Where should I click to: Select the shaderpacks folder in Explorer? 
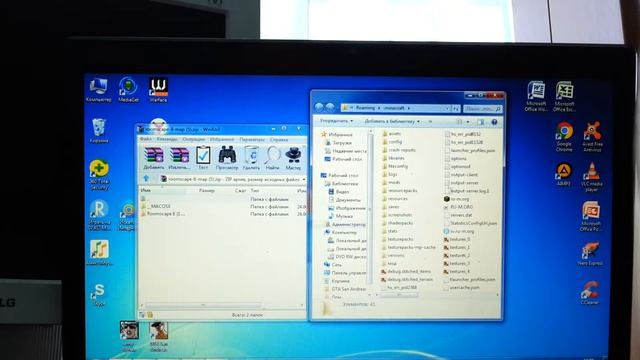(397, 223)
